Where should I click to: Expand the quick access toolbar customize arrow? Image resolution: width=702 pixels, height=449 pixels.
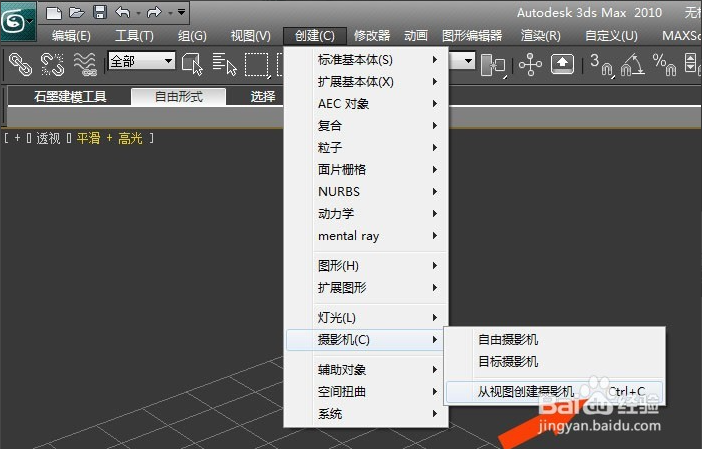click(x=181, y=12)
